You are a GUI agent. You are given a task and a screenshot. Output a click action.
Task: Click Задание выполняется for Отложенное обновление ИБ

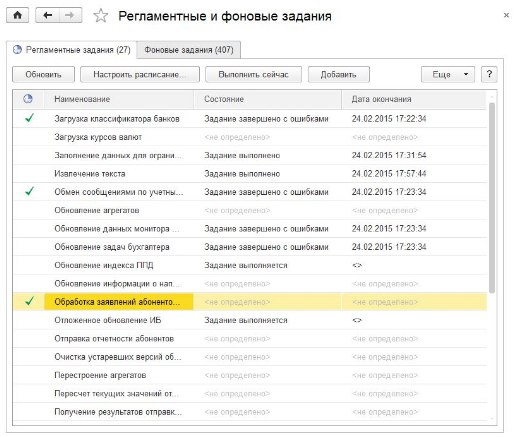click(246, 320)
